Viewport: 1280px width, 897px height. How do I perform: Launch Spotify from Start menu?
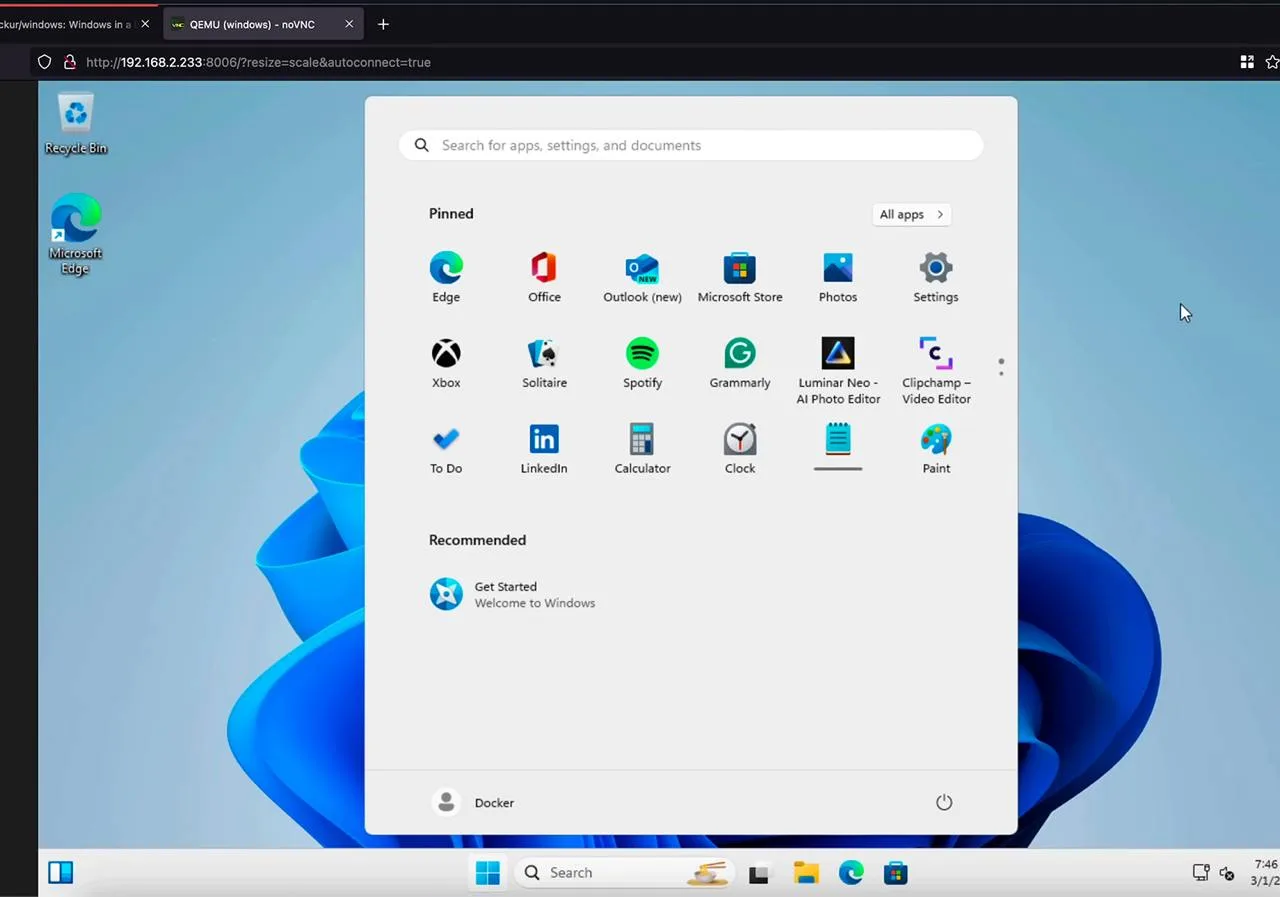(x=642, y=363)
